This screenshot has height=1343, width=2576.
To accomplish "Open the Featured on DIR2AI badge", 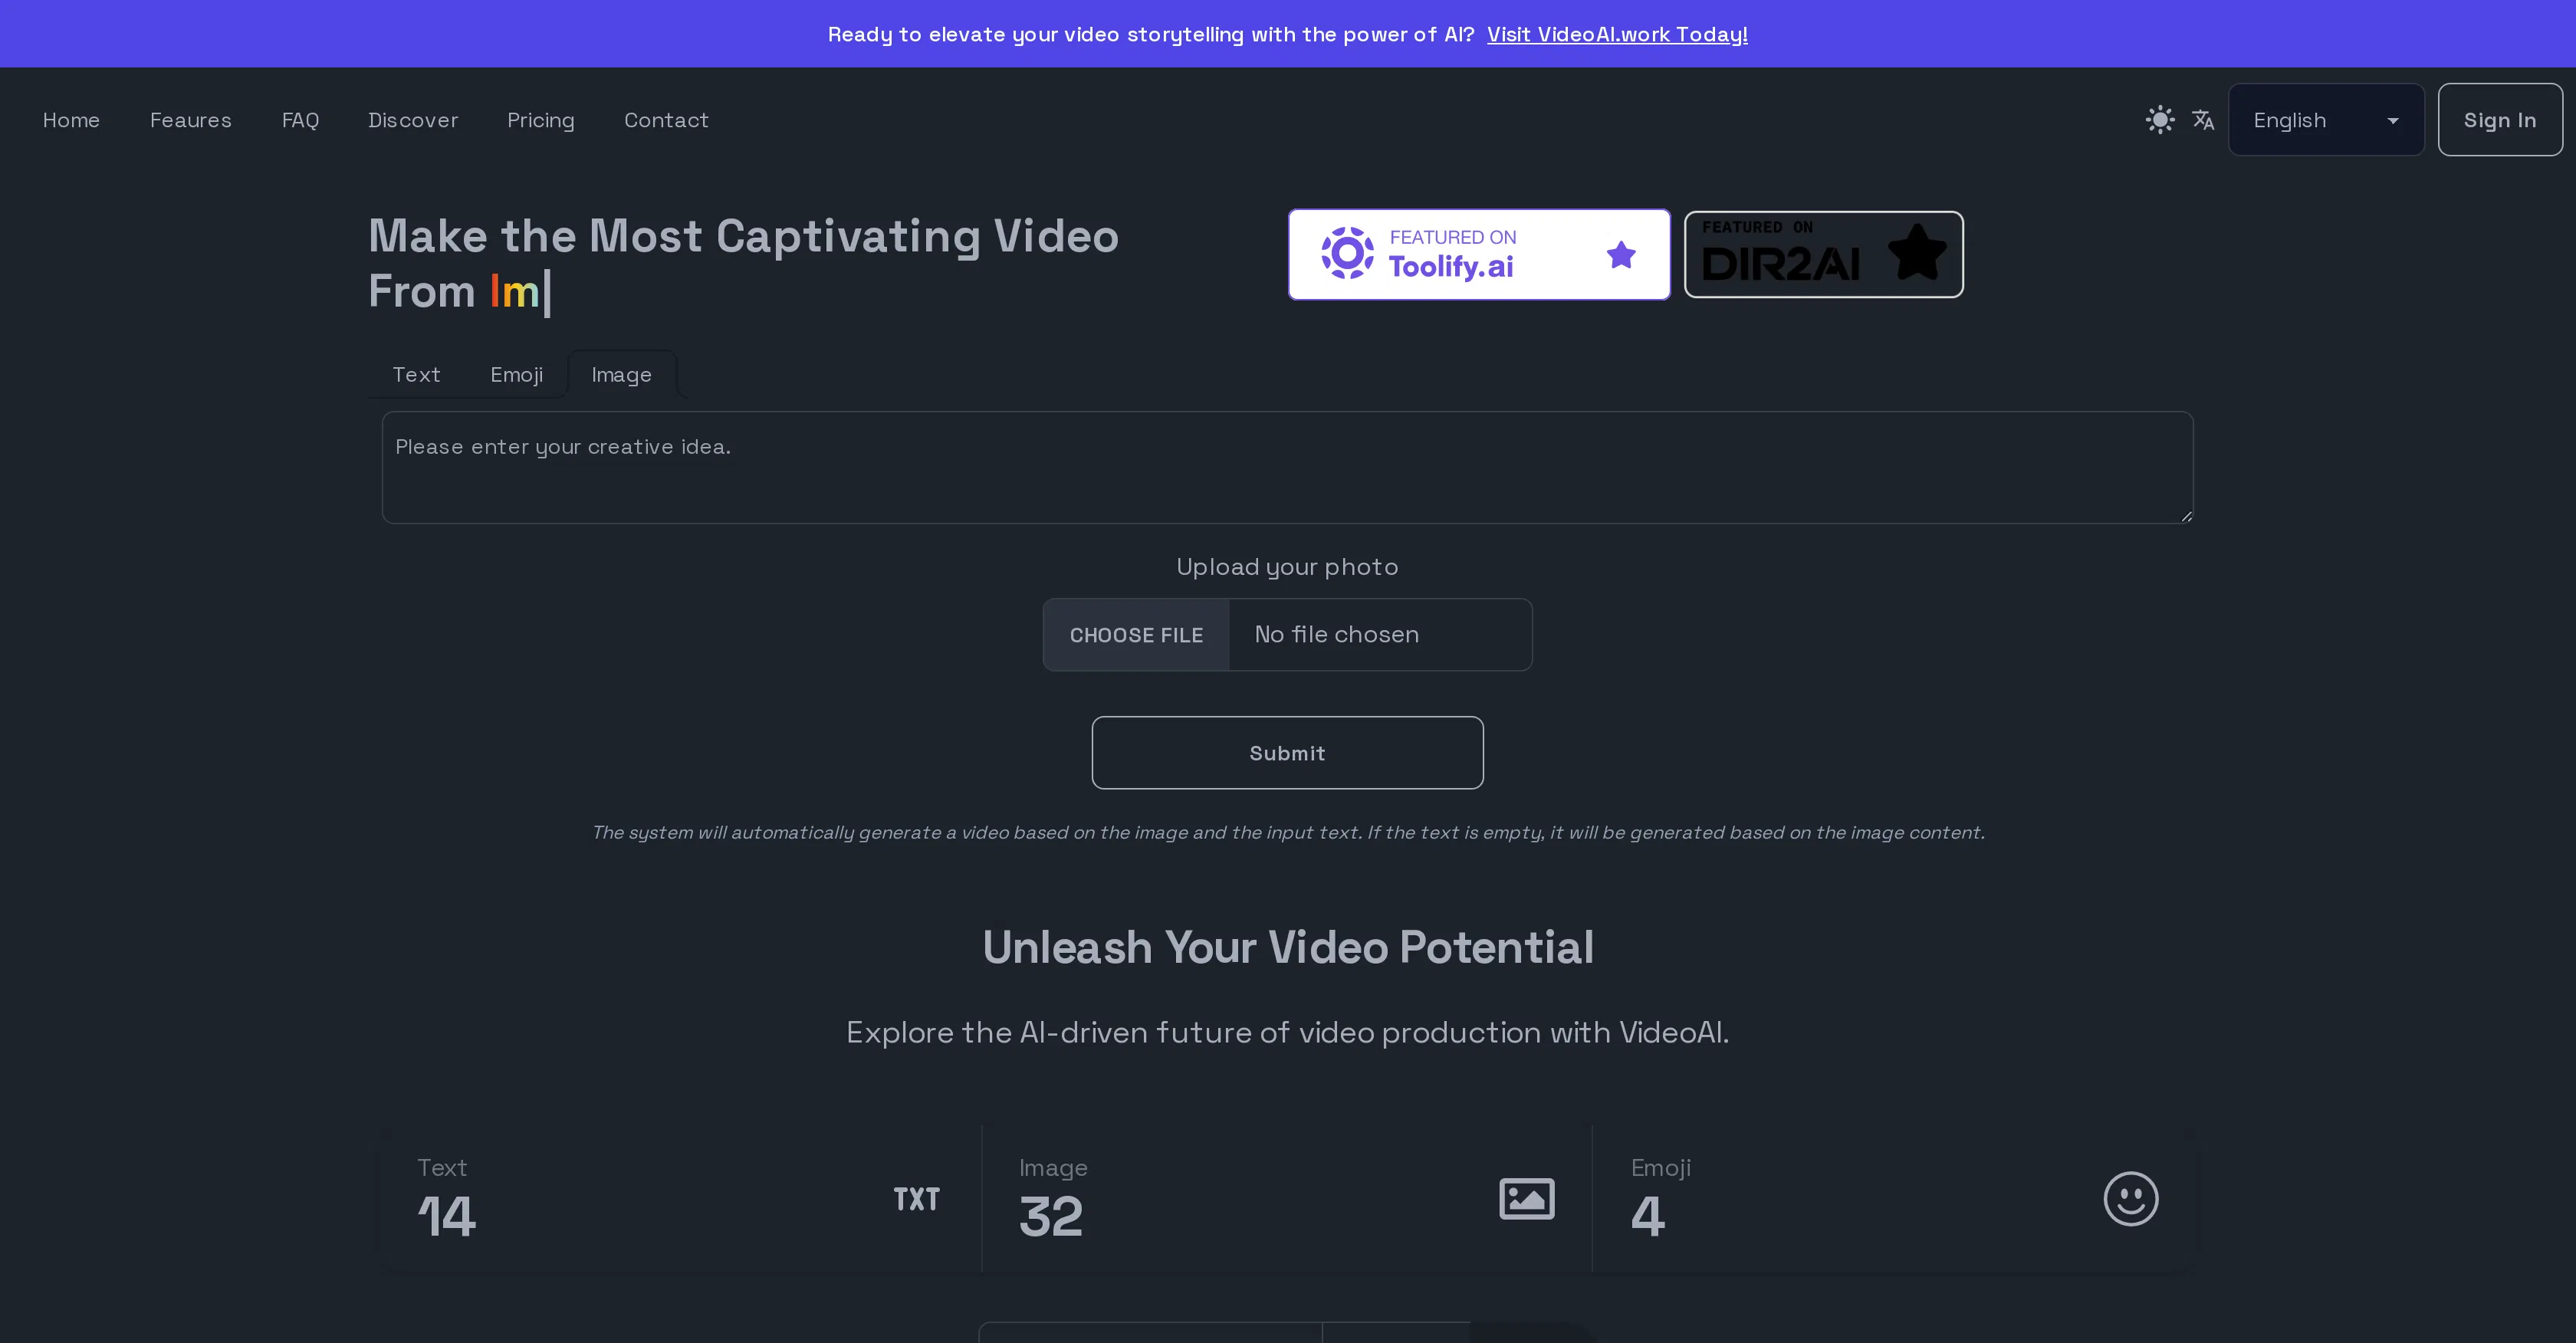I will click(1822, 254).
